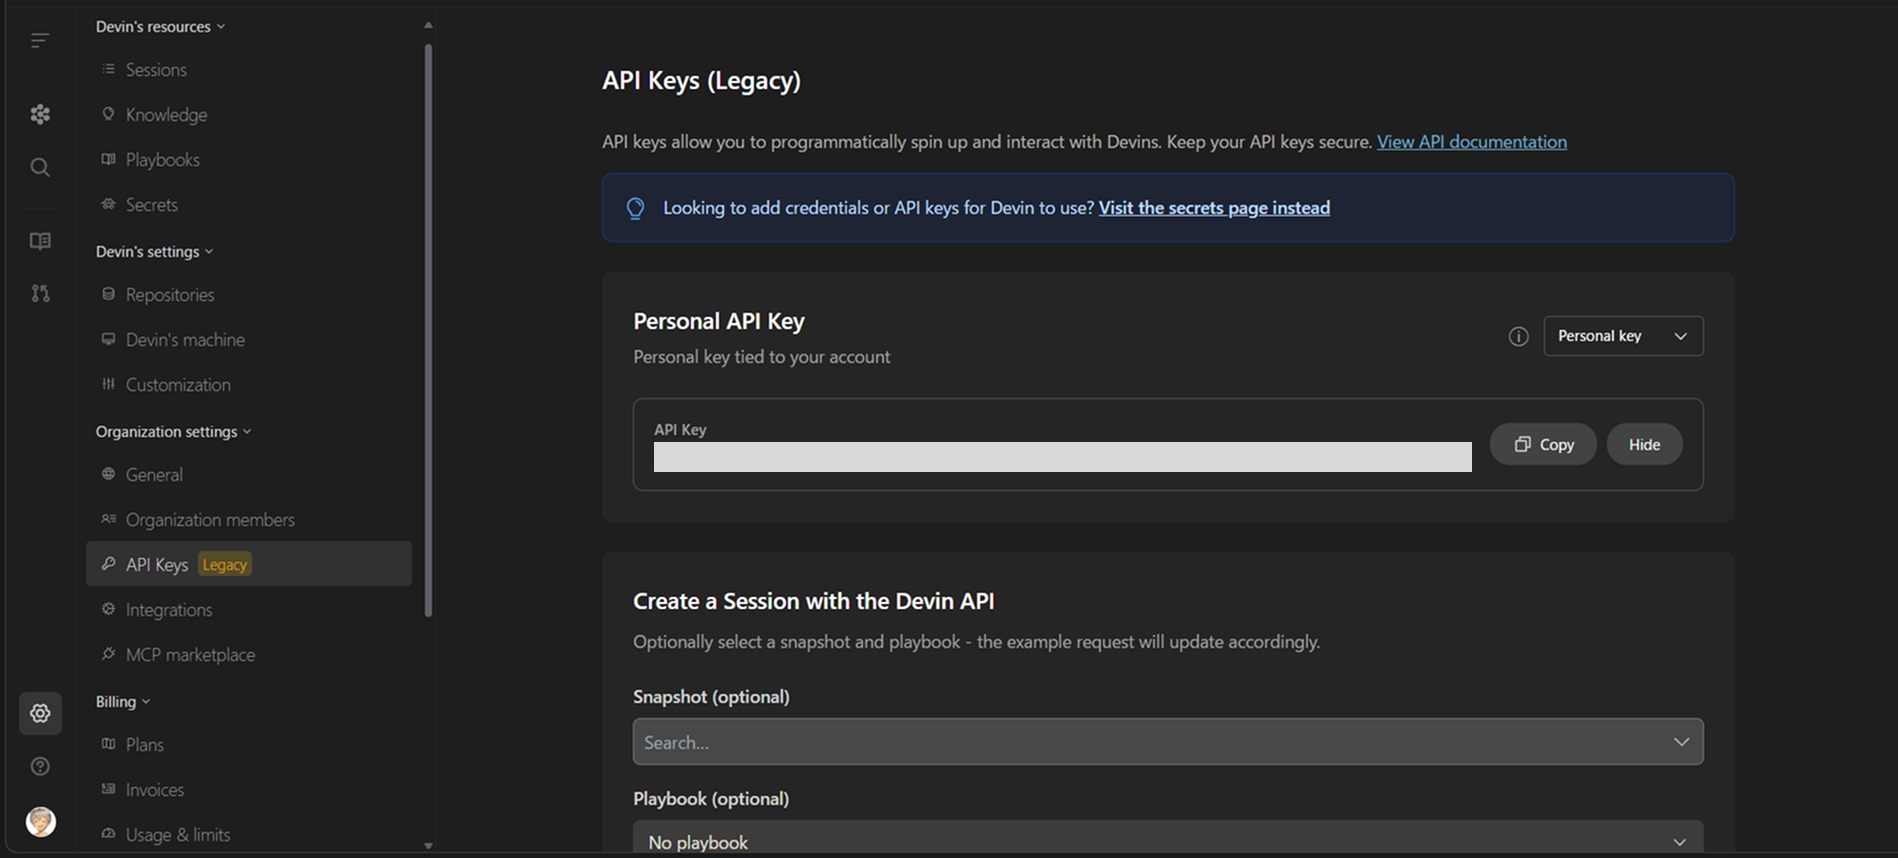Viewport: 1898px width, 858px height.
Task: Open the Personal key dropdown
Action: [x=1623, y=336]
